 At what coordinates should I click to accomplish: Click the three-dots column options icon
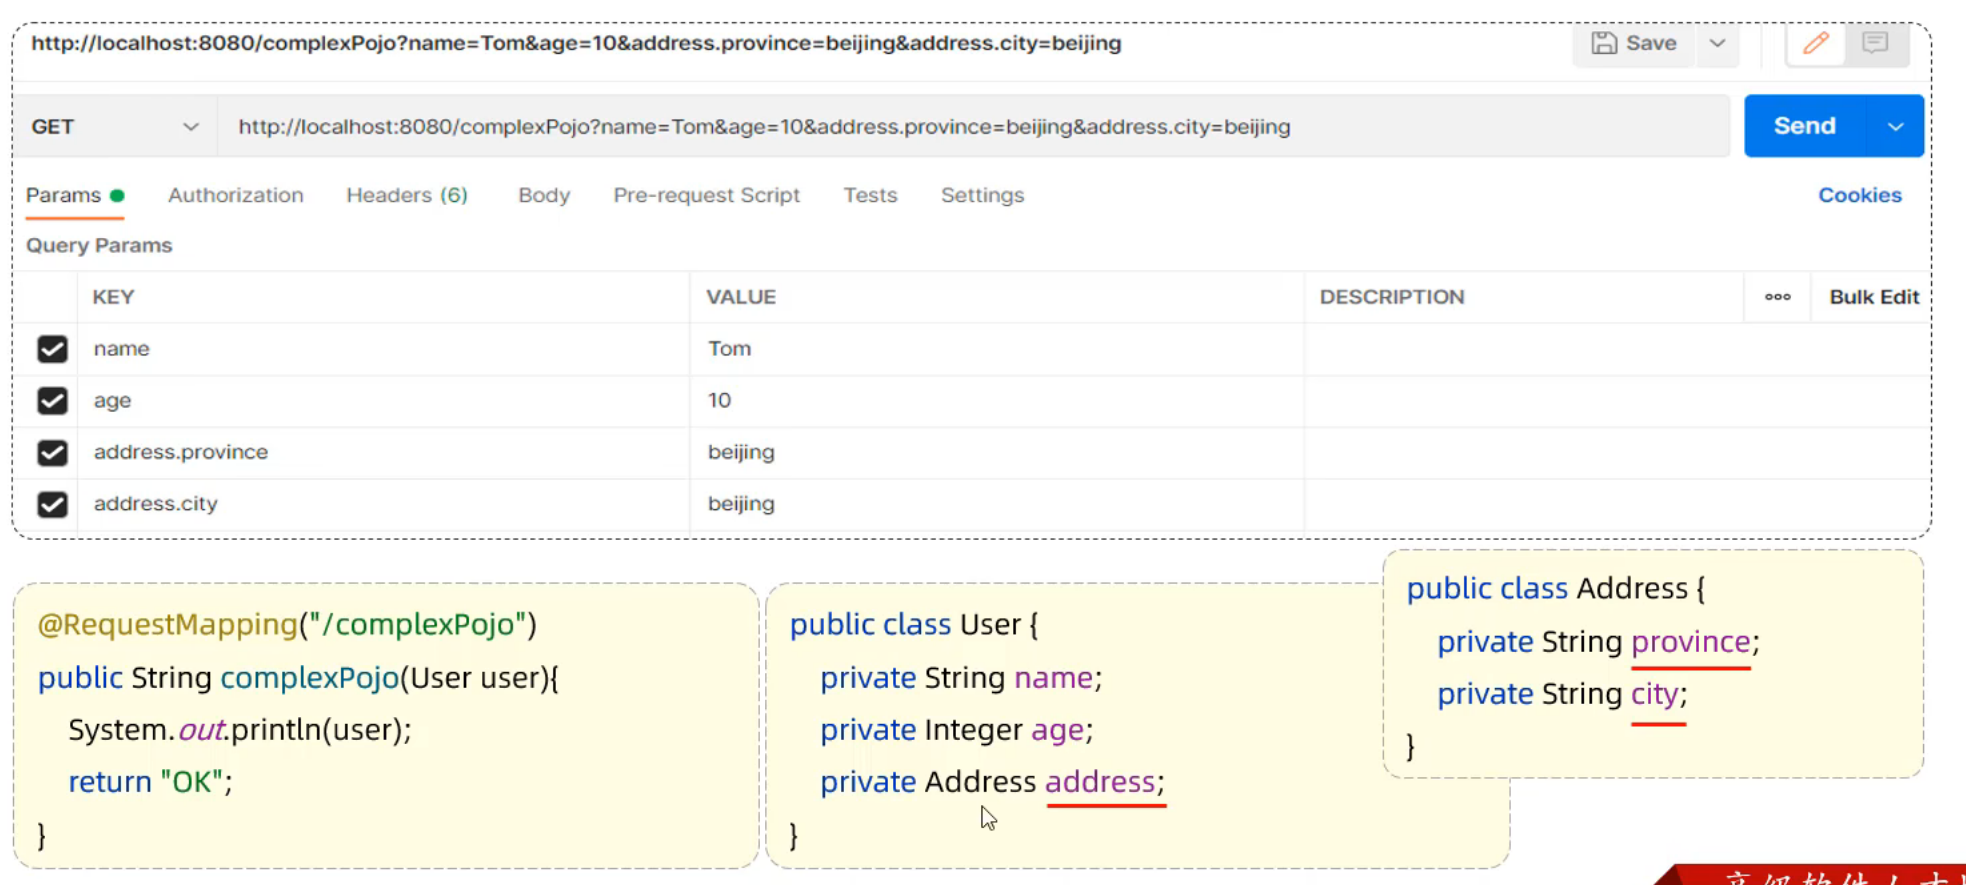(1777, 297)
